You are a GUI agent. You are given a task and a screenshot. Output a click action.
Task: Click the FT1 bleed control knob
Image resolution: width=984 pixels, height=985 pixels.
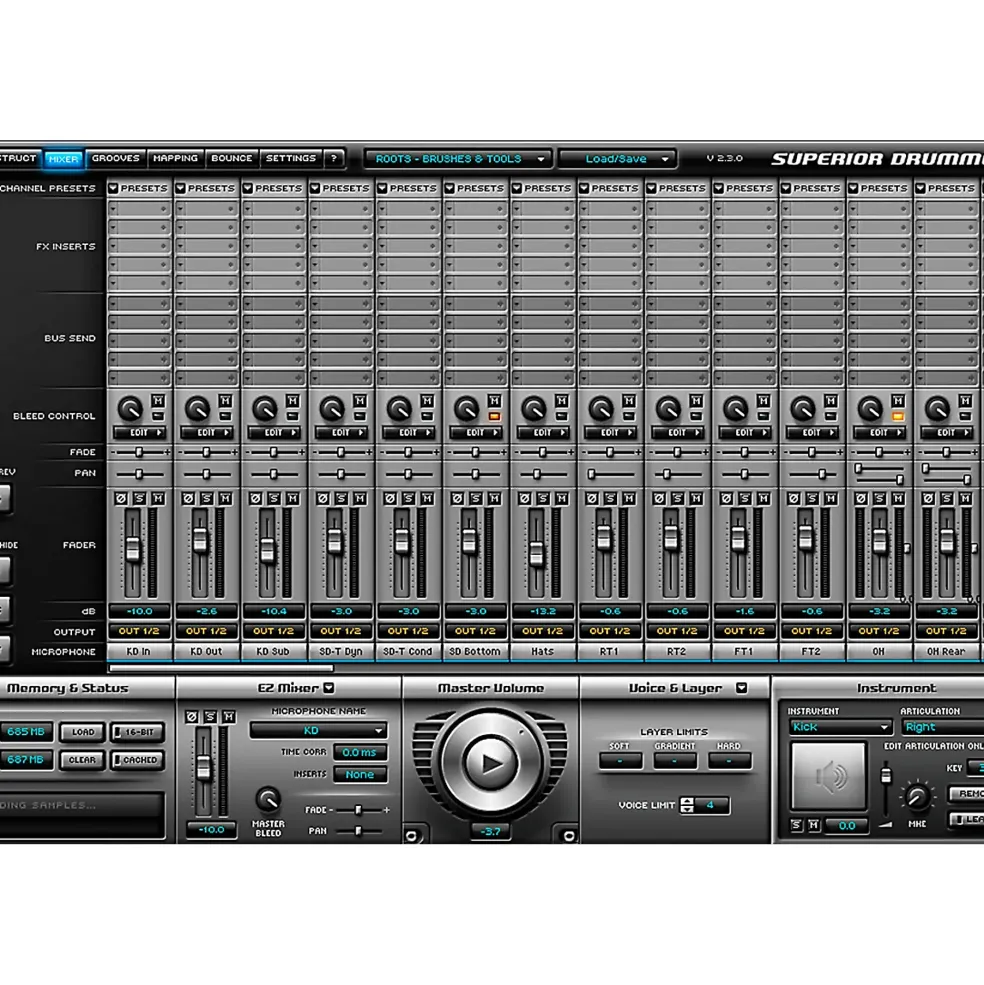(736, 409)
